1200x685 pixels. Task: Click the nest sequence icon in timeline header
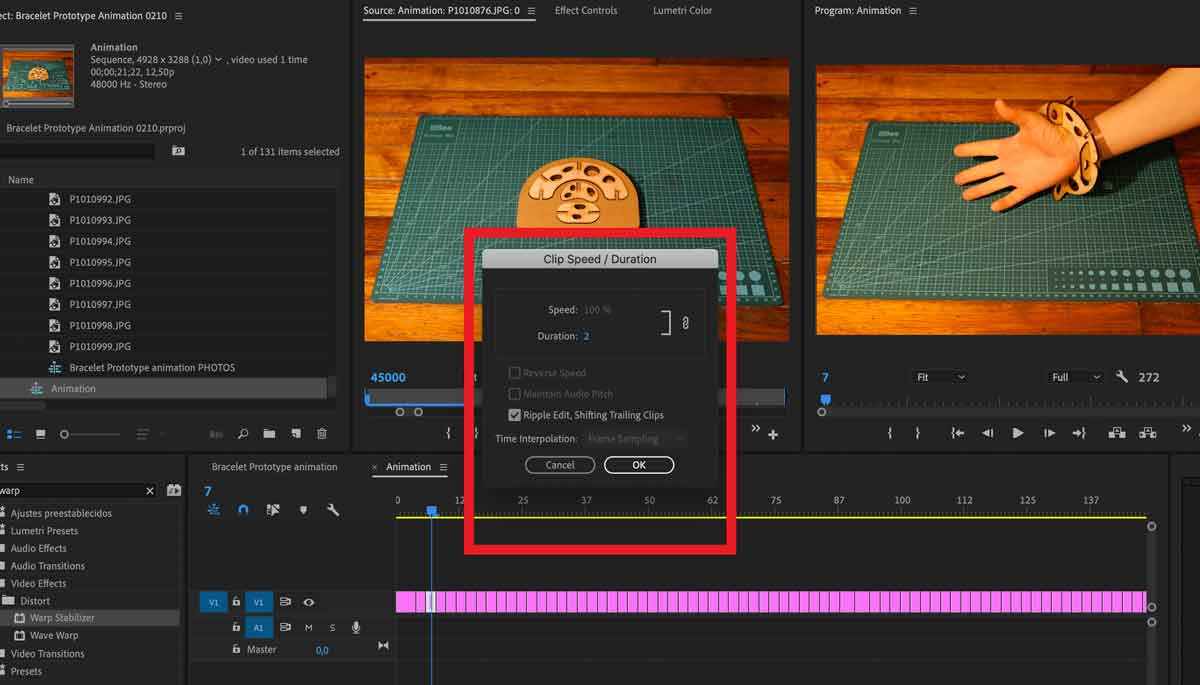pyautogui.click(x=214, y=510)
